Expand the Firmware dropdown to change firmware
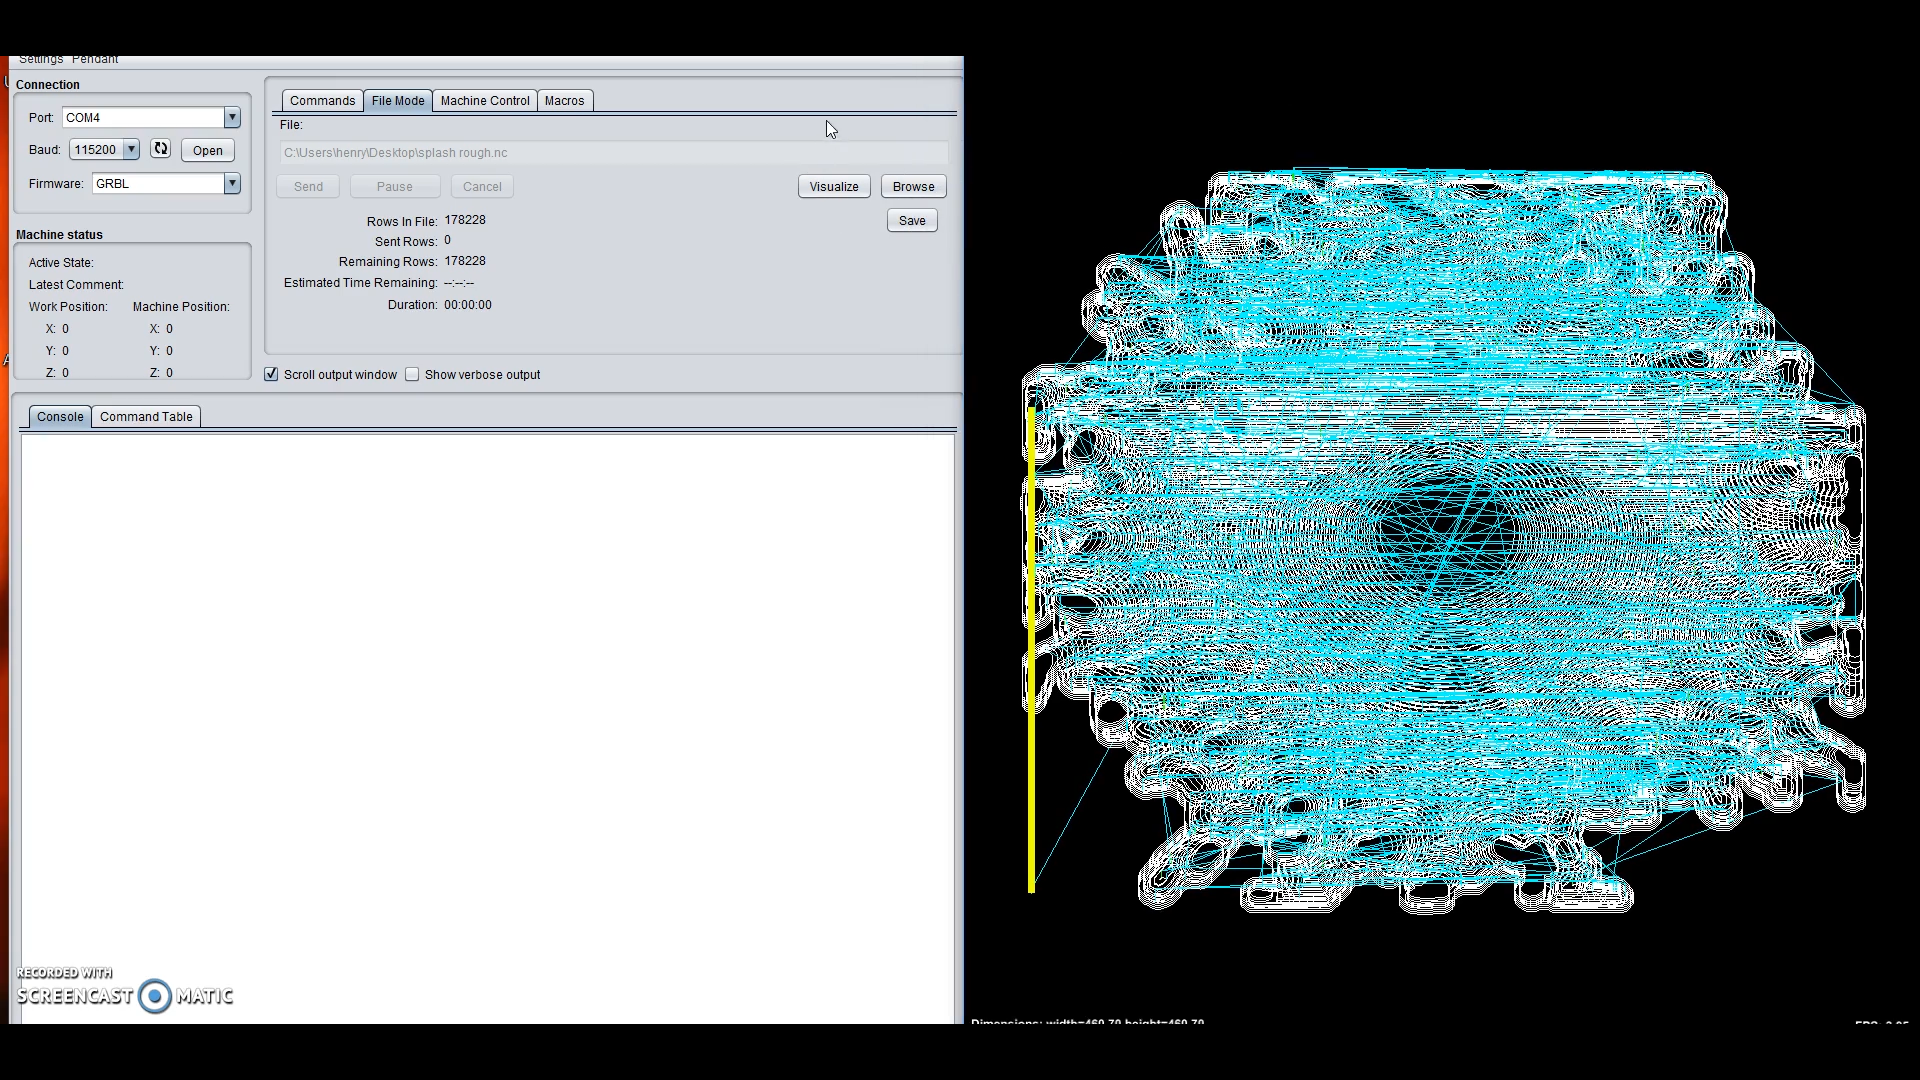Viewport: 1920px width, 1080px height. coord(232,183)
